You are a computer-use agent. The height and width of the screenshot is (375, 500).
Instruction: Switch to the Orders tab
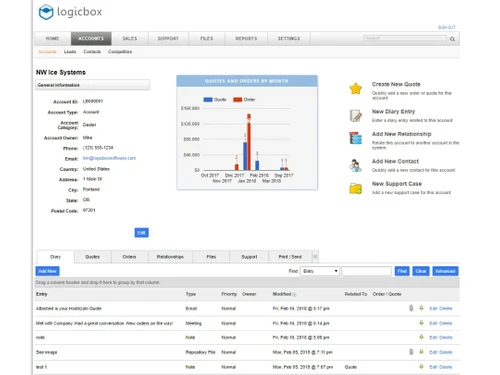[129, 257]
